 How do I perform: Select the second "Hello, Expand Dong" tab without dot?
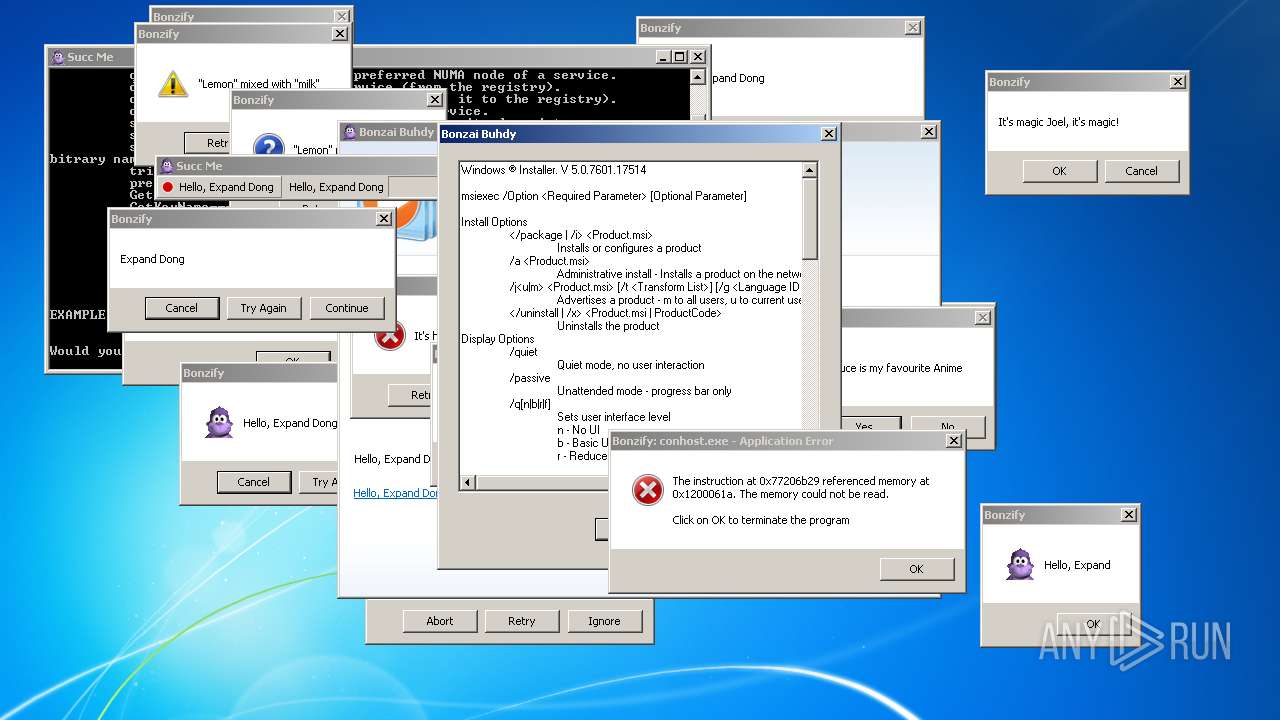tap(336, 187)
